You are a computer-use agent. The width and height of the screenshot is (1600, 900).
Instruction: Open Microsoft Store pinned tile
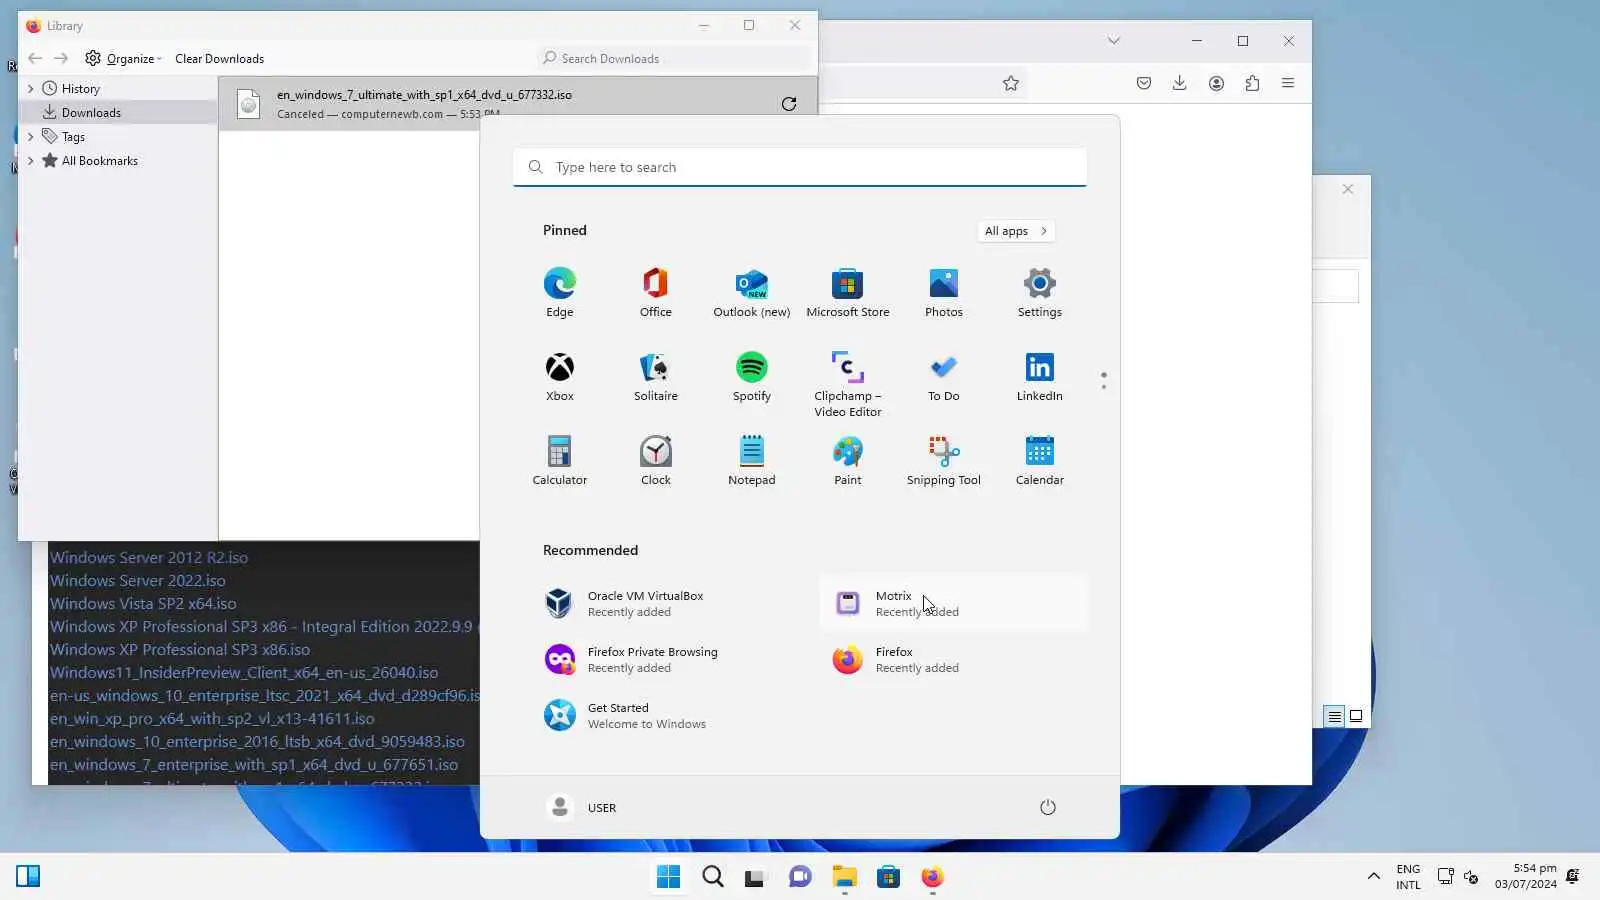pos(848,292)
